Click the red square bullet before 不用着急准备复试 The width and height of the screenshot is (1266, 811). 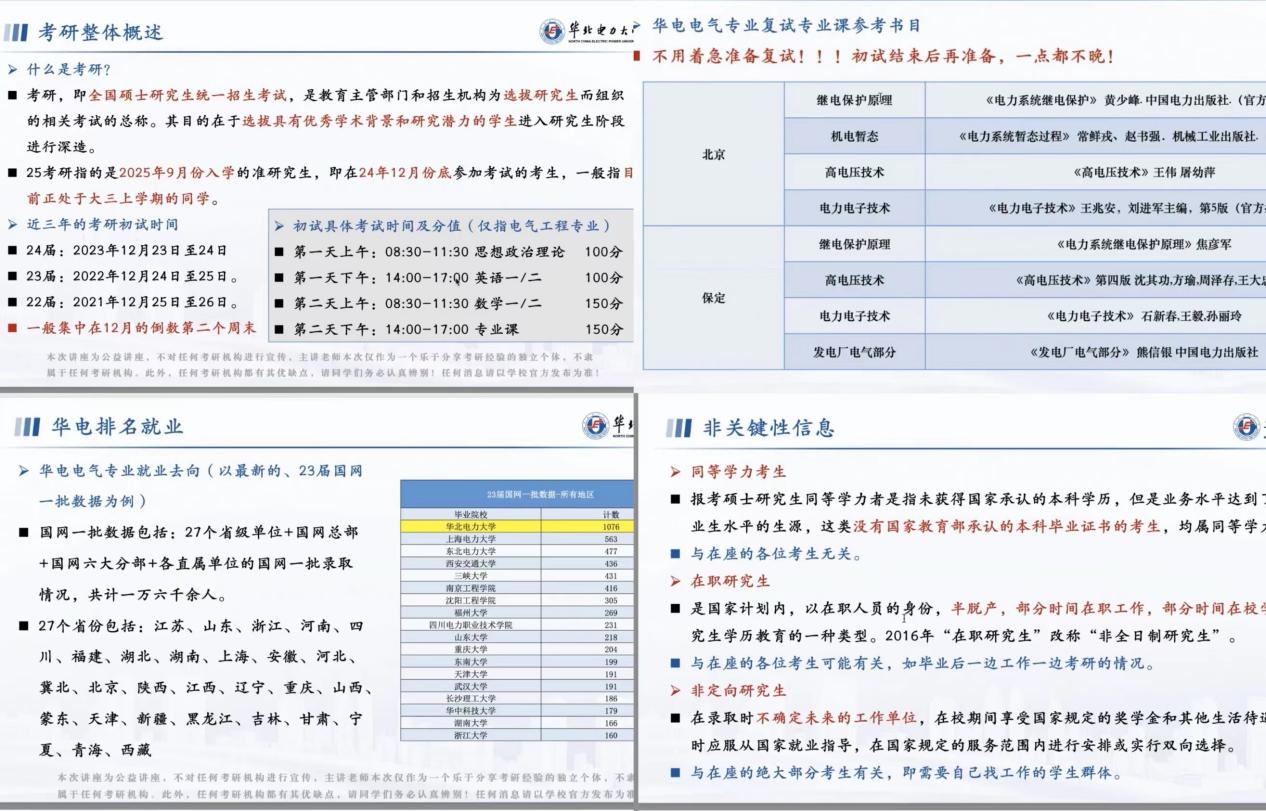pyautogui.click(x=637, y=57)
